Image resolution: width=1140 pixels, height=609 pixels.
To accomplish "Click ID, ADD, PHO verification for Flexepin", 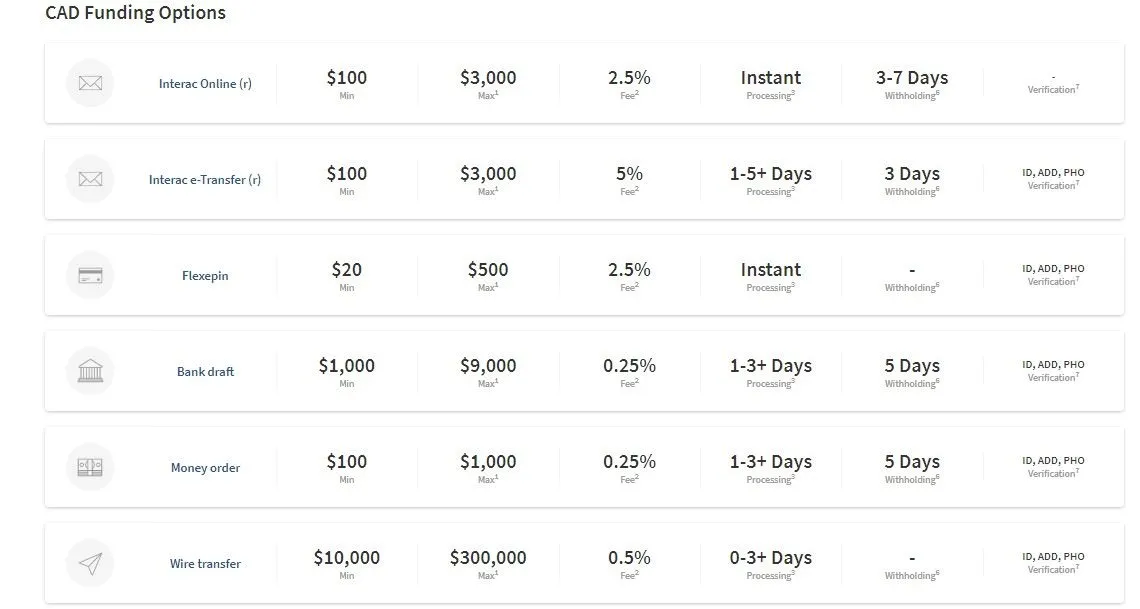I will pos(1053,268).
